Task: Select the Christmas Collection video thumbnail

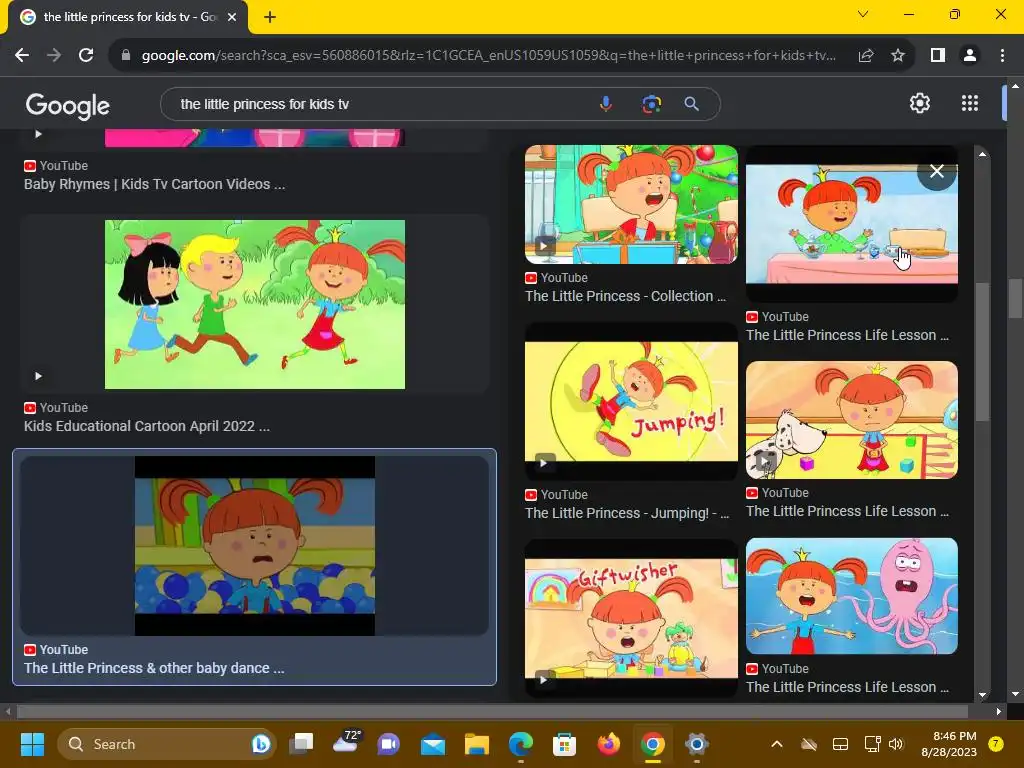Action: [631, 204]
